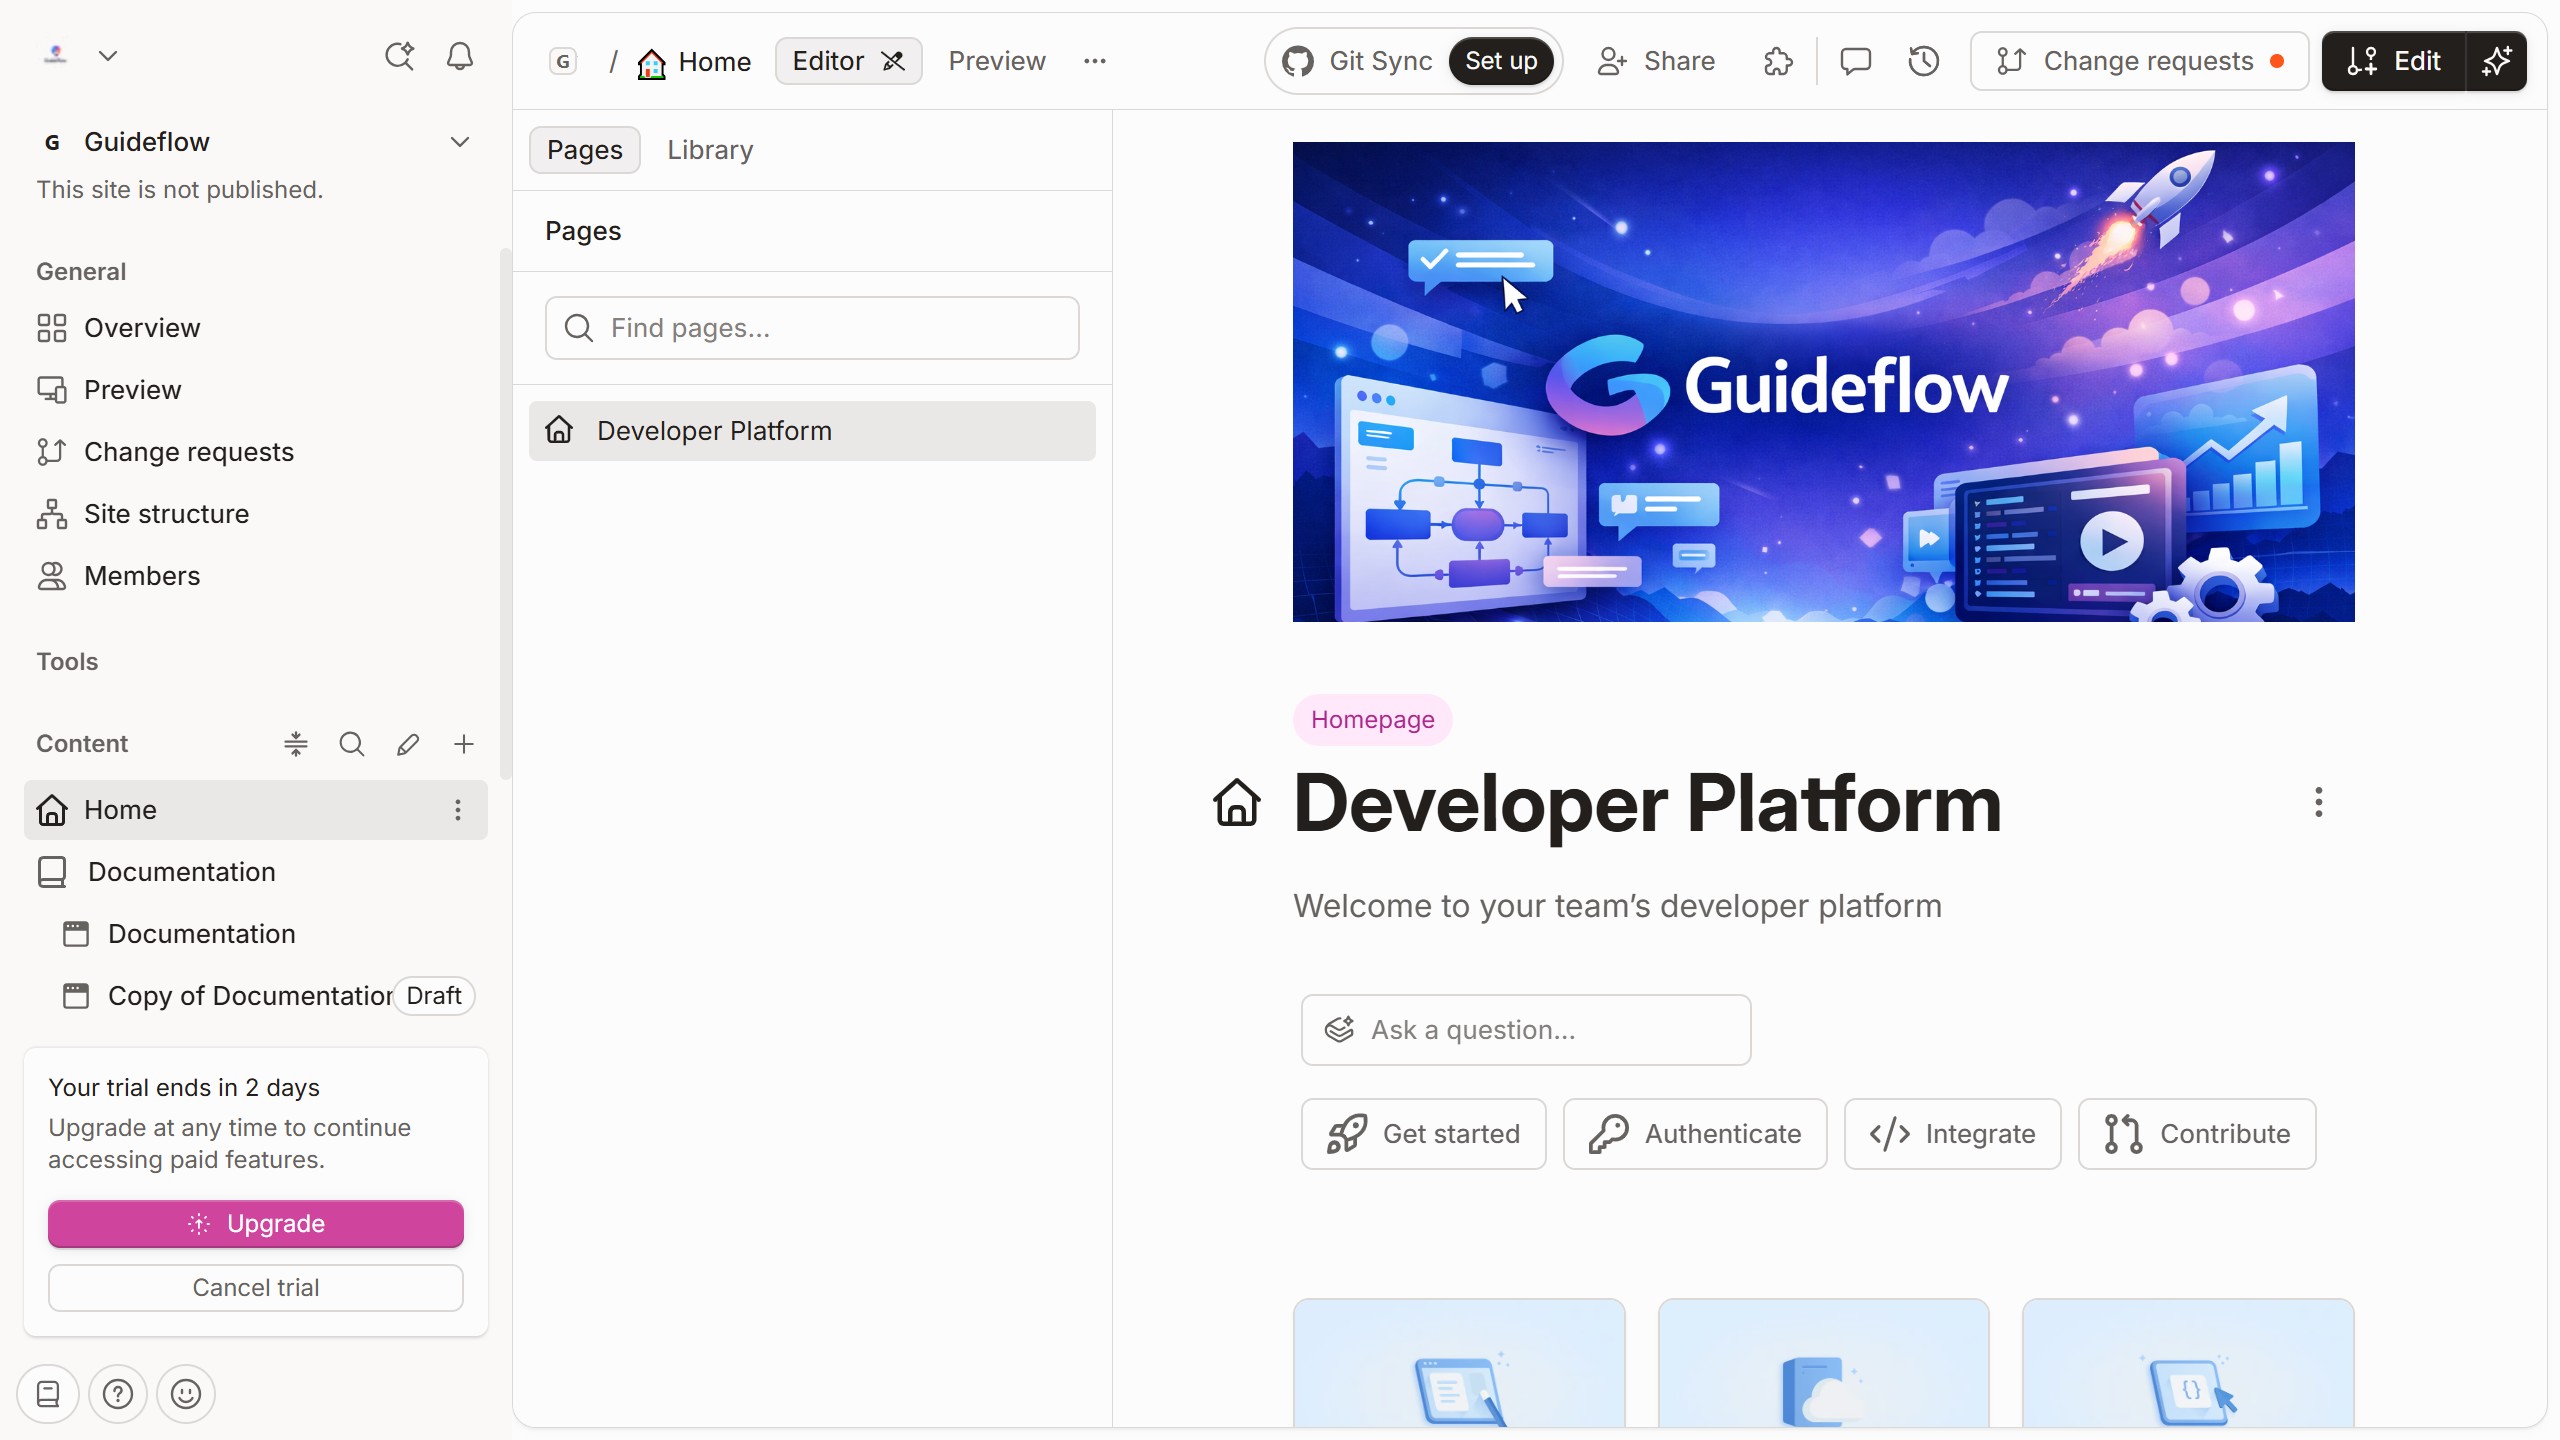Expand the Guideflow site switcher chevron
Viewport: 2560px width, 1440px height.
pyautogui.click(x=459, y=142)
